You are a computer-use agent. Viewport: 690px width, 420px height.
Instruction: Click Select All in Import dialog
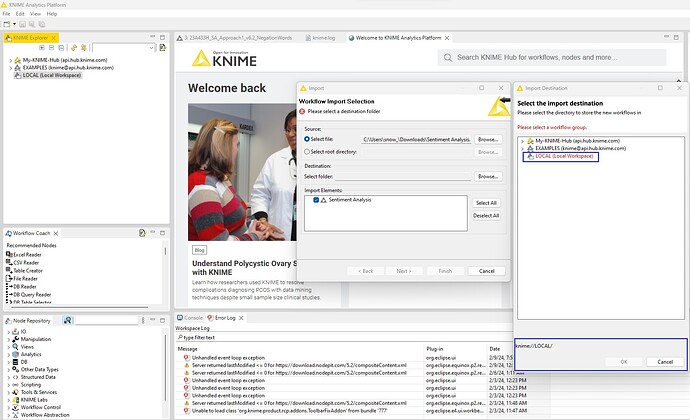tap(486, 203)
